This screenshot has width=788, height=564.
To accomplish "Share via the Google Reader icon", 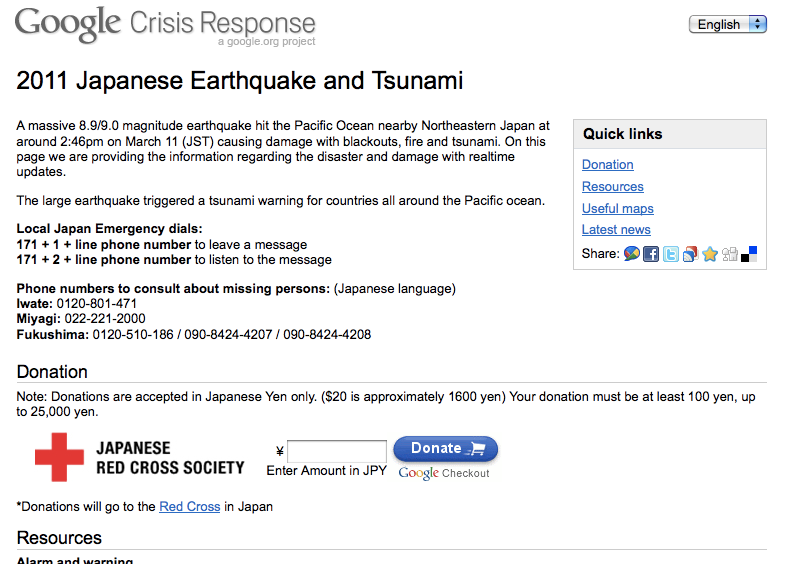I will (x=690, y=254).
